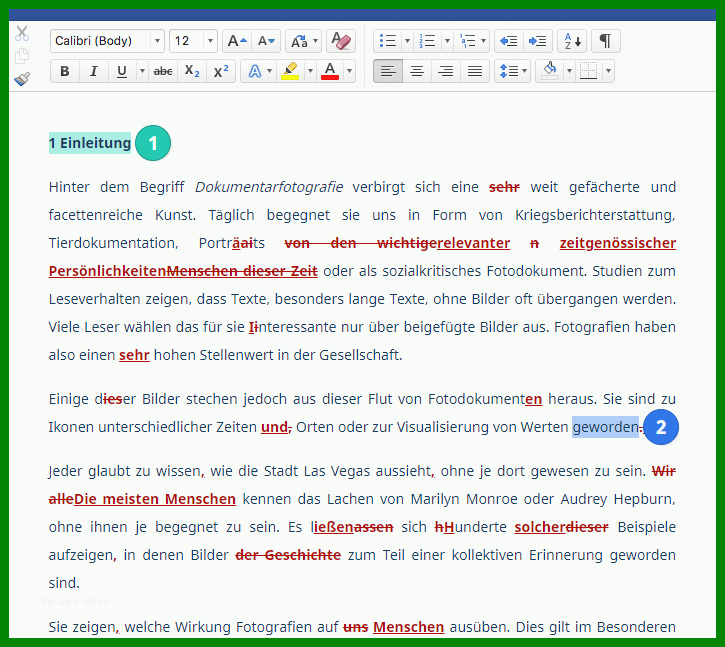Screen dimensions: 725x647
Task: Click the Copy icon
Action: 22,56
